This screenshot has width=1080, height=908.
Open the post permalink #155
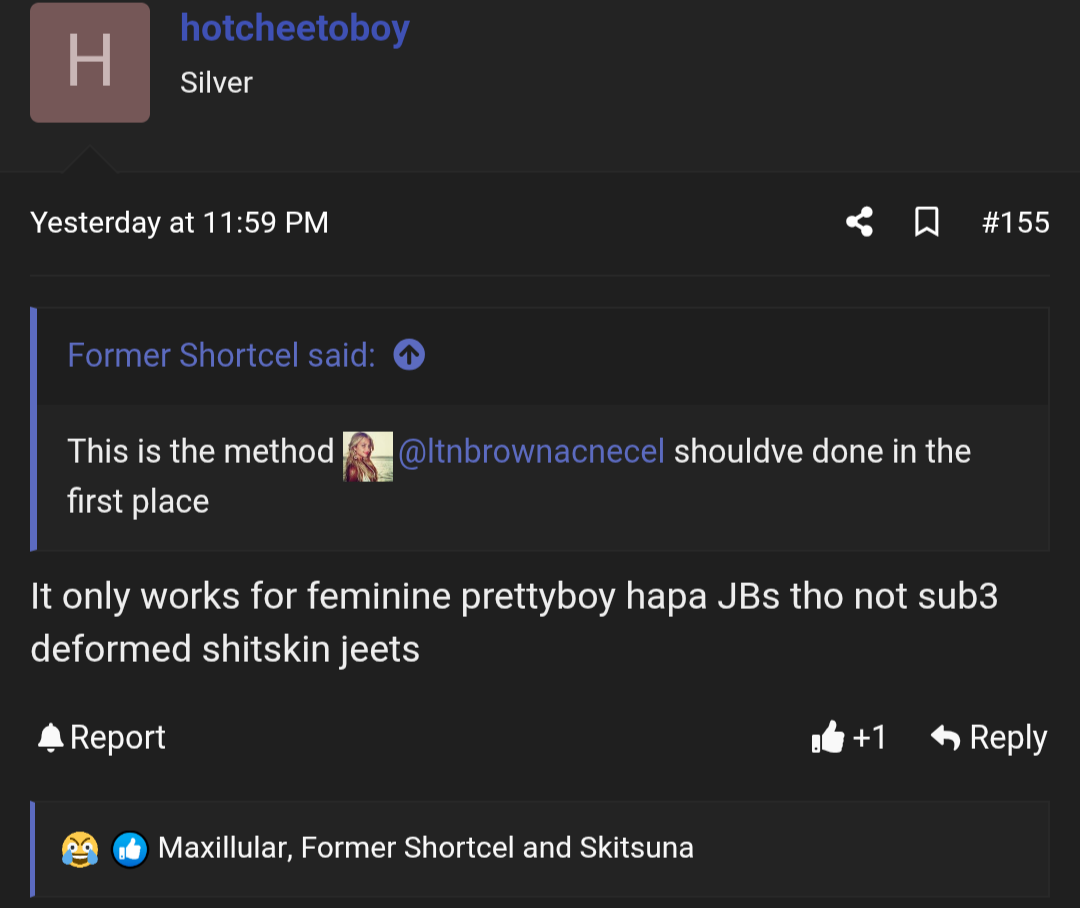tap(1015, 222)
